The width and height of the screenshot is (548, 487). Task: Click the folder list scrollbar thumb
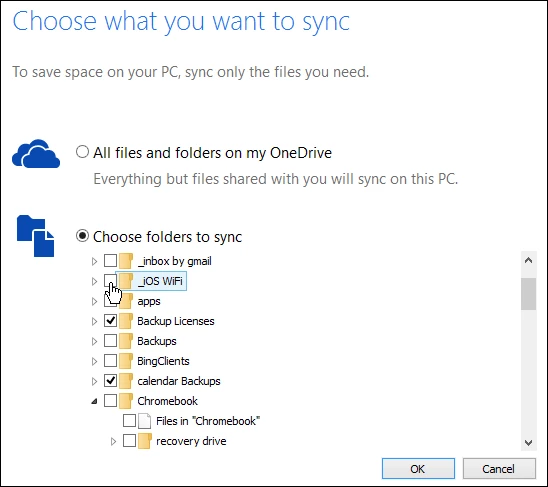pos(528,294)
